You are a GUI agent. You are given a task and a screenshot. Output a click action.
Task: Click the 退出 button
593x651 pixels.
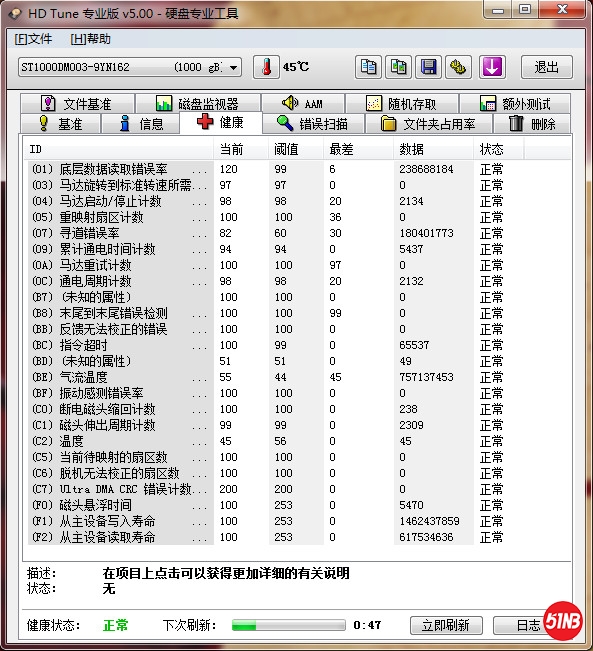[x=546, y=67]
